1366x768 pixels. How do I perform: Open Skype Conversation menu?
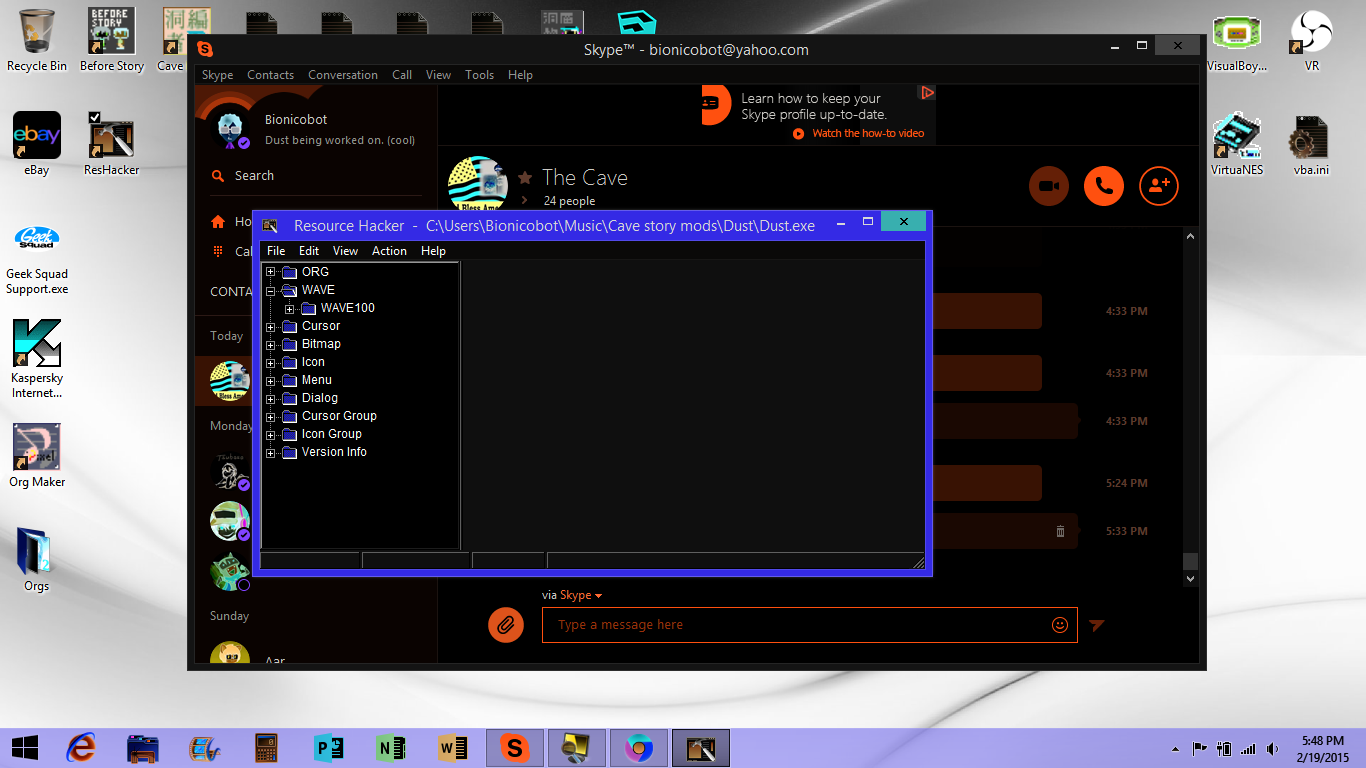(343, 75)
